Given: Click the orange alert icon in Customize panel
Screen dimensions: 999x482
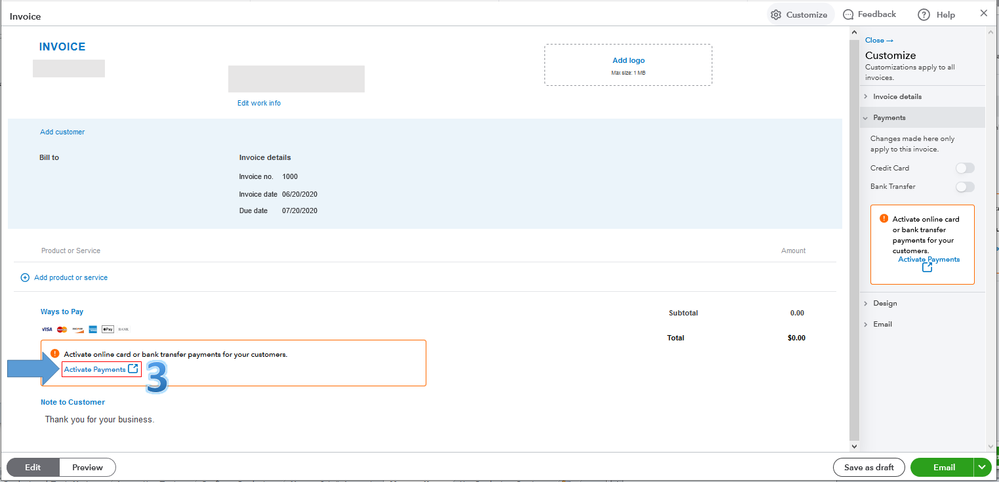Looking at the screenshot, I should pos(883,218).
